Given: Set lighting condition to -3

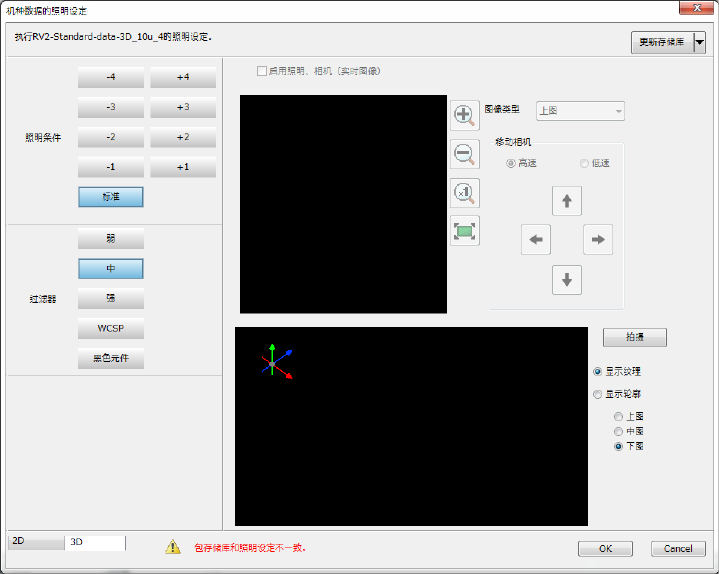Looking at the screenshot, I should pyautogui.click(x=111, y=107).
